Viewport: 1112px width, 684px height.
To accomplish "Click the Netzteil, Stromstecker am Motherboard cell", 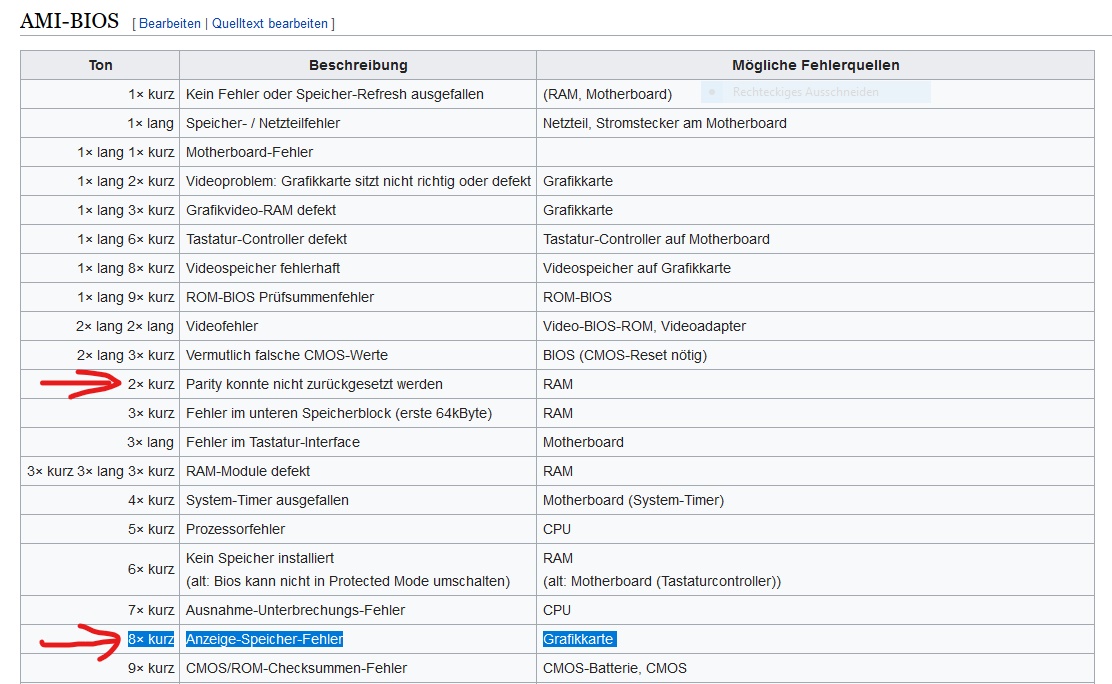I will pos(664,123).
